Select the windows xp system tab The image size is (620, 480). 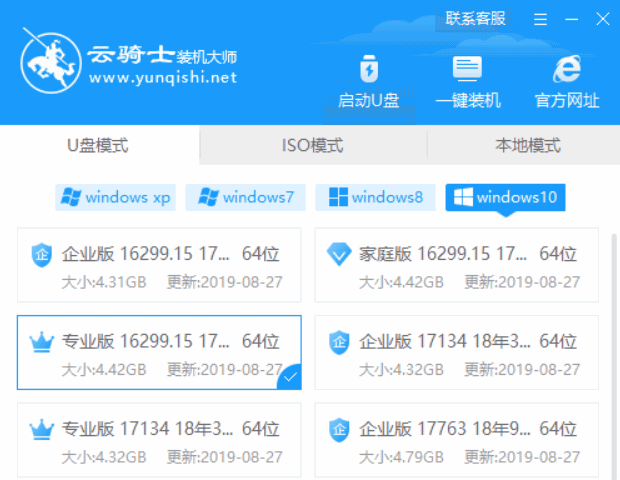coord(115,197)
